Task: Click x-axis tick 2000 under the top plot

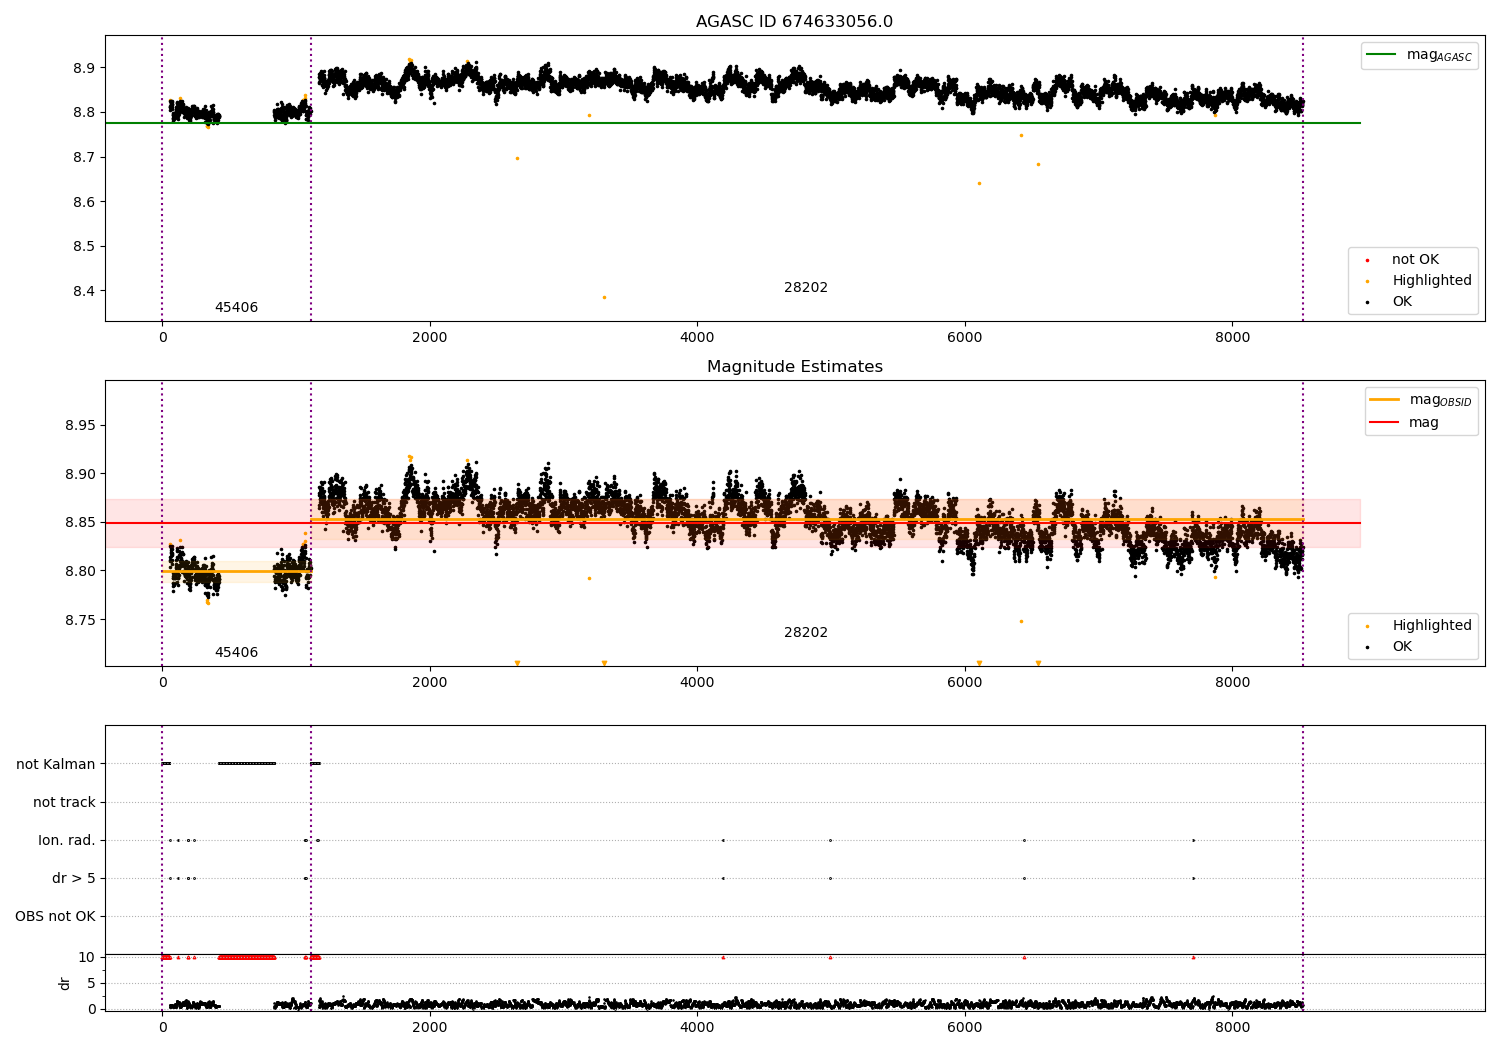Action: pyautogui.click(x=430, y=338)
